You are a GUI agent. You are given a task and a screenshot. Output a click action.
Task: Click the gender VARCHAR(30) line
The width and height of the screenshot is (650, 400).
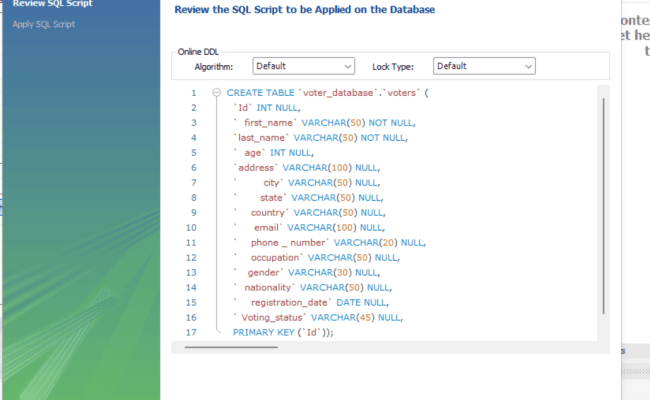click(x=307, y=272)
